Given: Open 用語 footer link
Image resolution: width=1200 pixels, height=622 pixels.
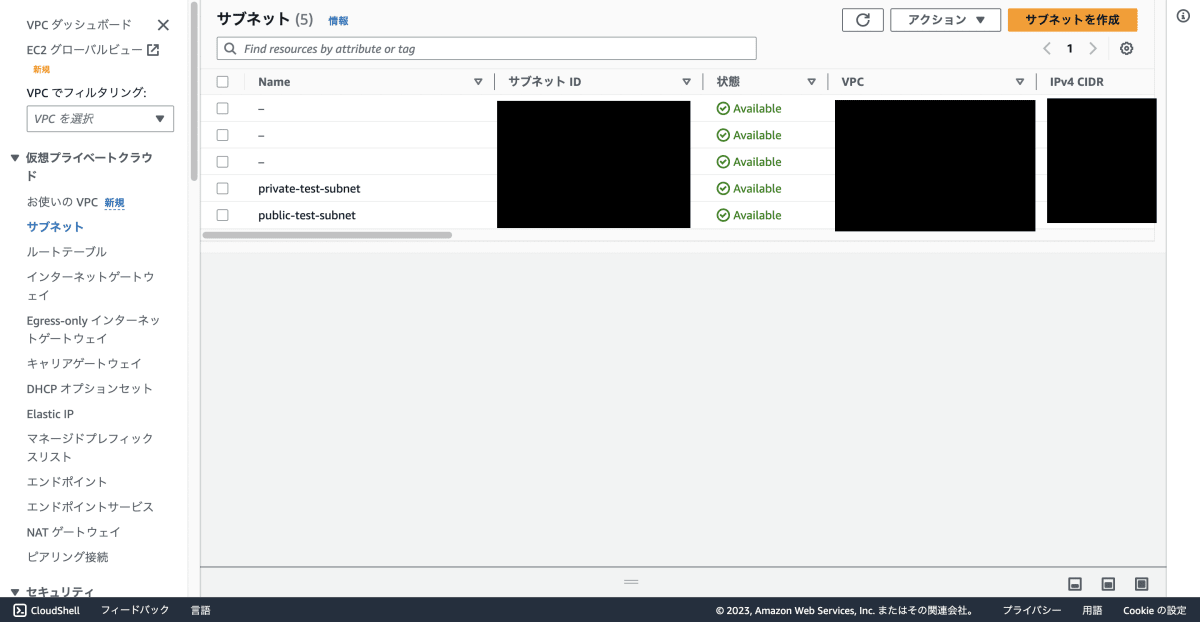Looking at the screenshot, I should pyautogui.click(x=1092, y=610).
